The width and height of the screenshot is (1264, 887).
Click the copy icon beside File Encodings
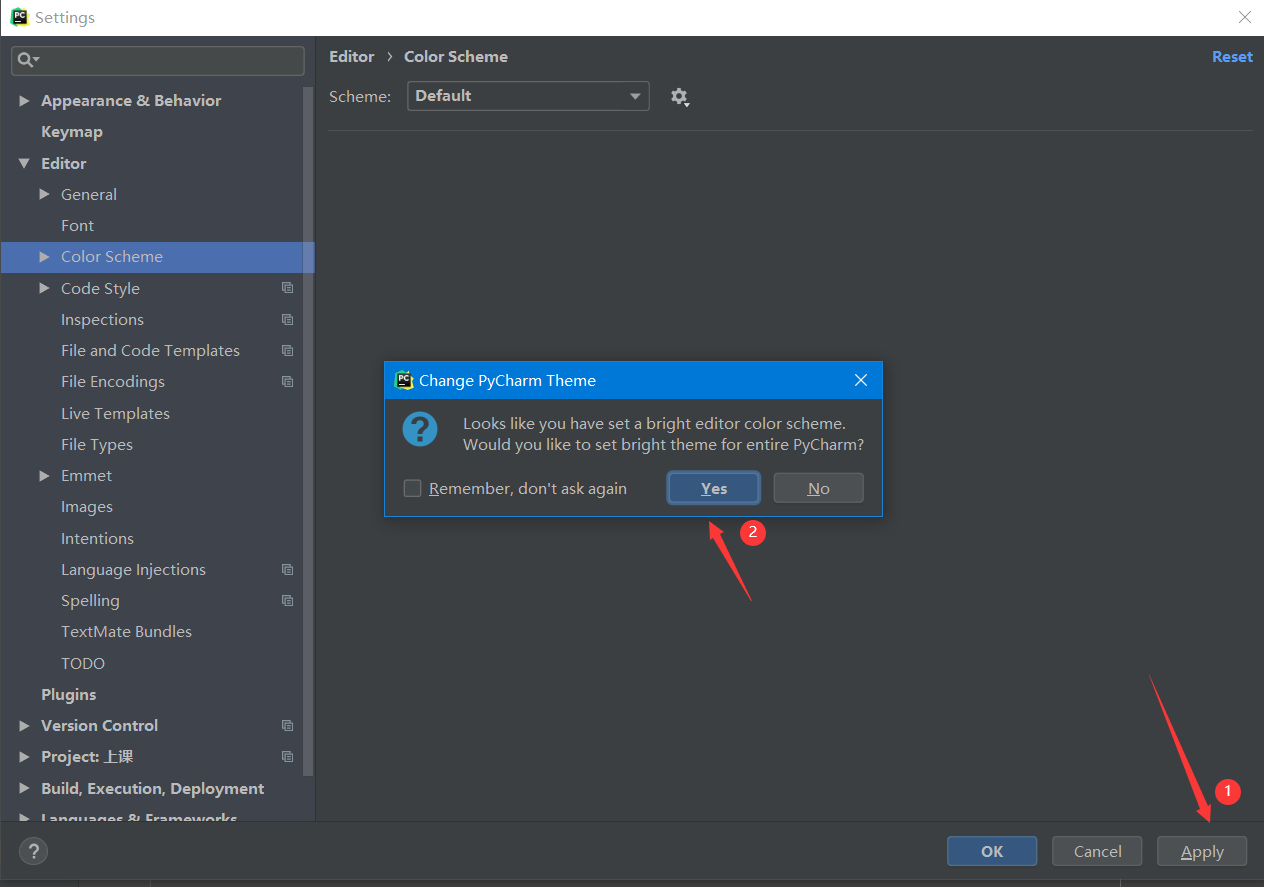287,382
